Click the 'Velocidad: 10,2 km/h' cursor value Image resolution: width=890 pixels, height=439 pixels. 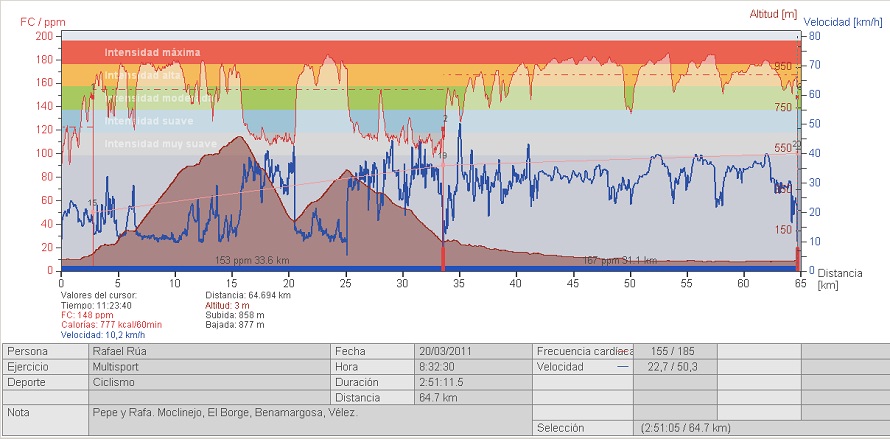point(103,335)
